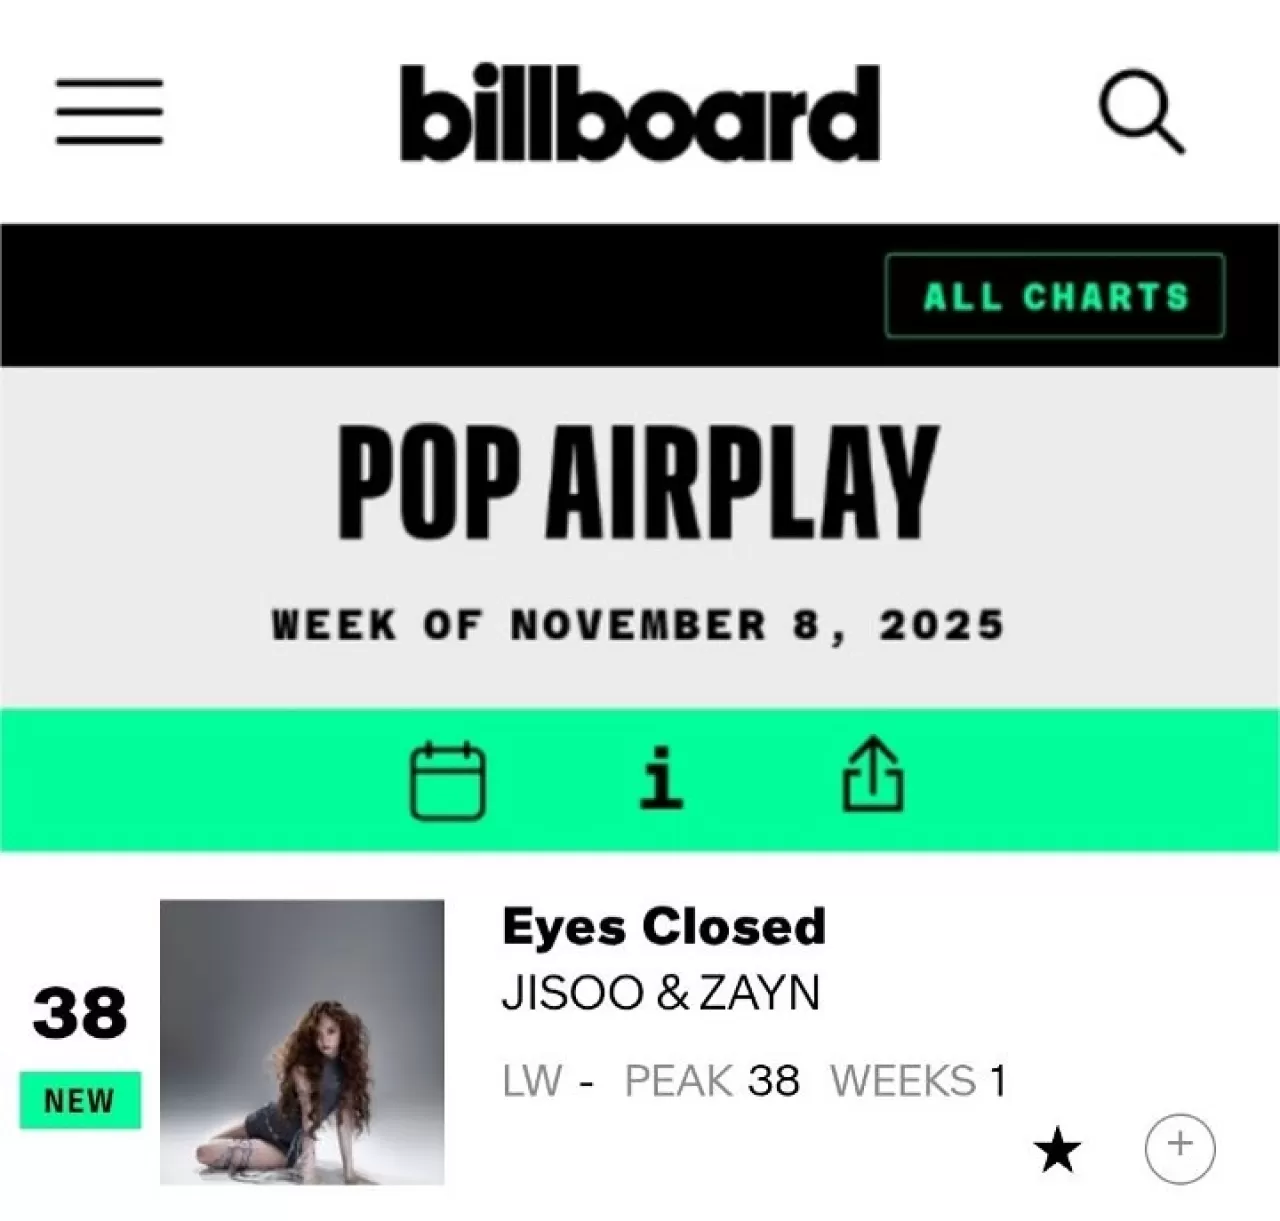Click the black star icon
Screen dimensions: 1280x1221
[1058, 1151]
